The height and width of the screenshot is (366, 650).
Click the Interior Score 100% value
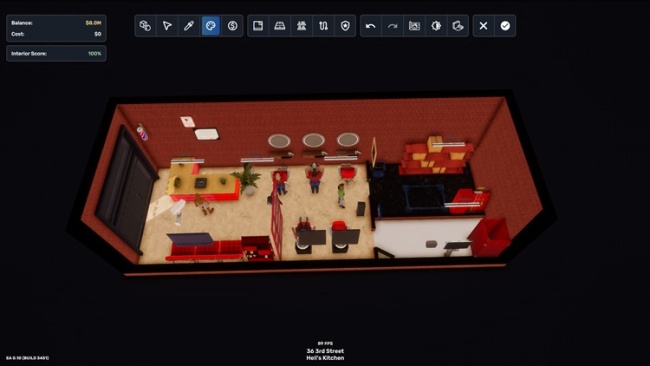[x=95, y=53]
